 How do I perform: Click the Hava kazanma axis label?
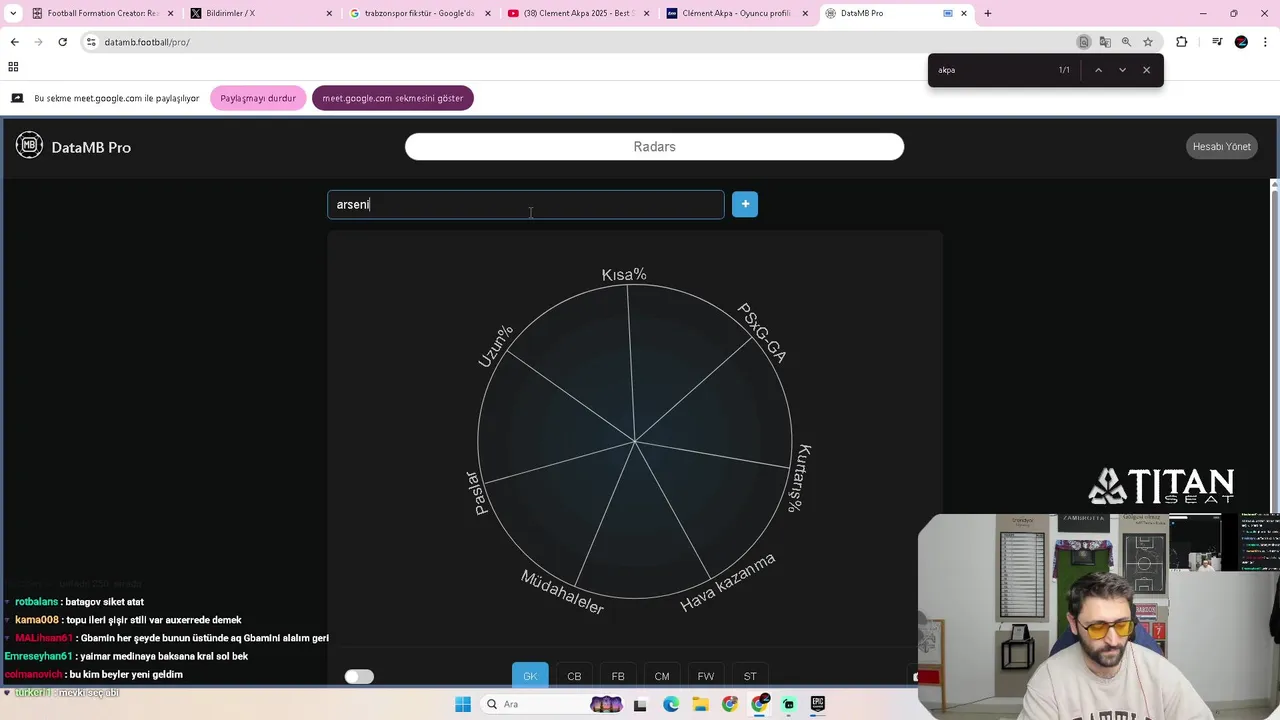coord(728,583)
